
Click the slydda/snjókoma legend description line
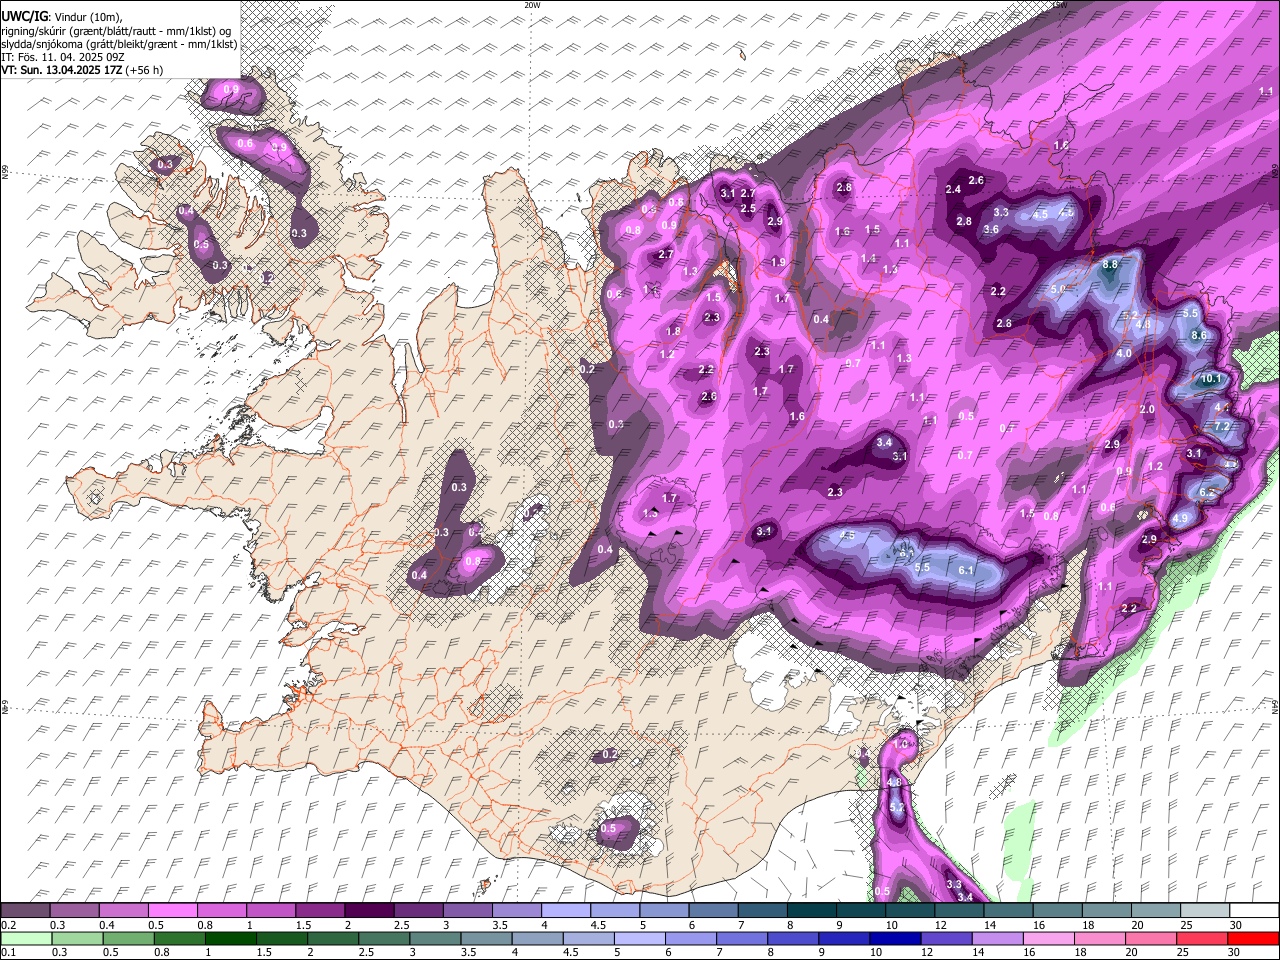pyautogui.click(x=119, y=44)
